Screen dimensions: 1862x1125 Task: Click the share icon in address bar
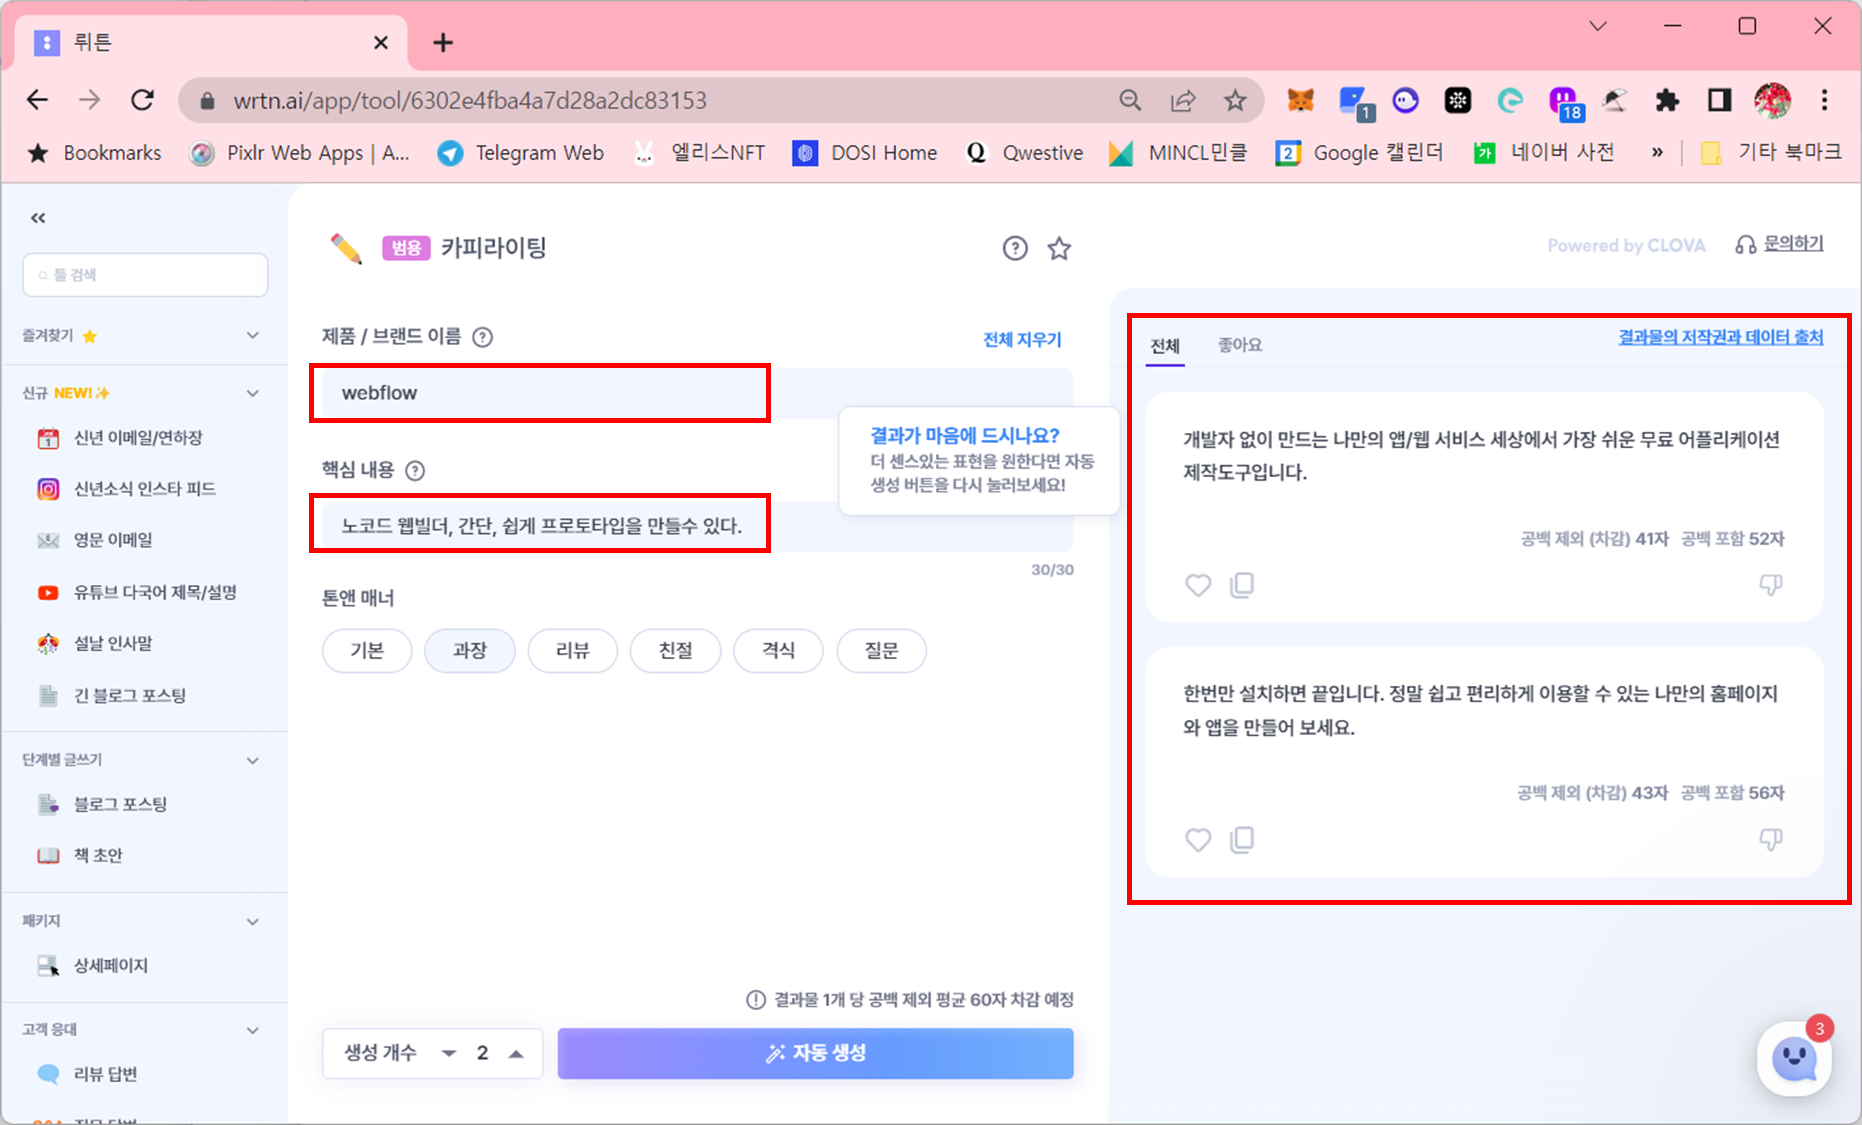pyautogui.click(x=1183, y=100)
